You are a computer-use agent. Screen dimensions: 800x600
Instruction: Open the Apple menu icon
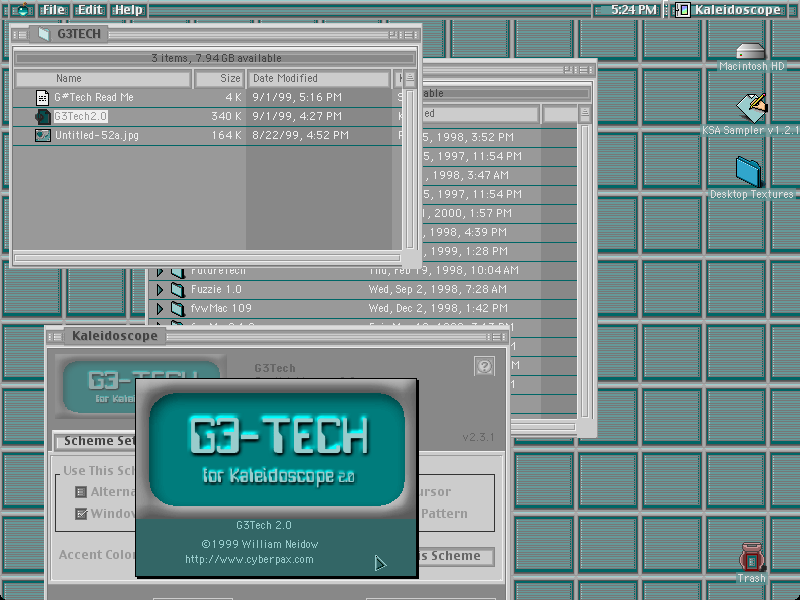[22, 9]
